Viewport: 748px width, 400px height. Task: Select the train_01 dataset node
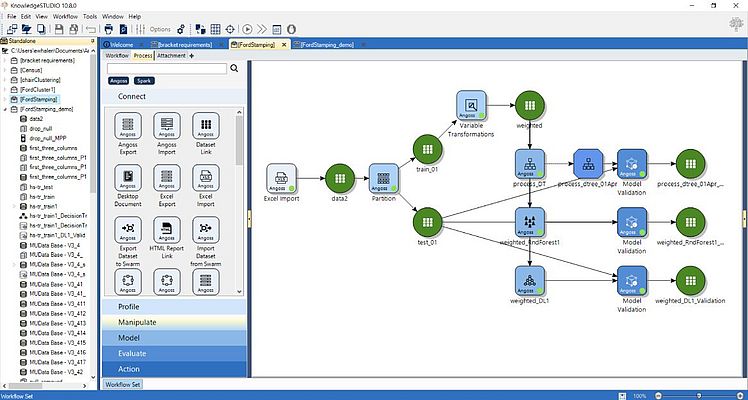428,149
